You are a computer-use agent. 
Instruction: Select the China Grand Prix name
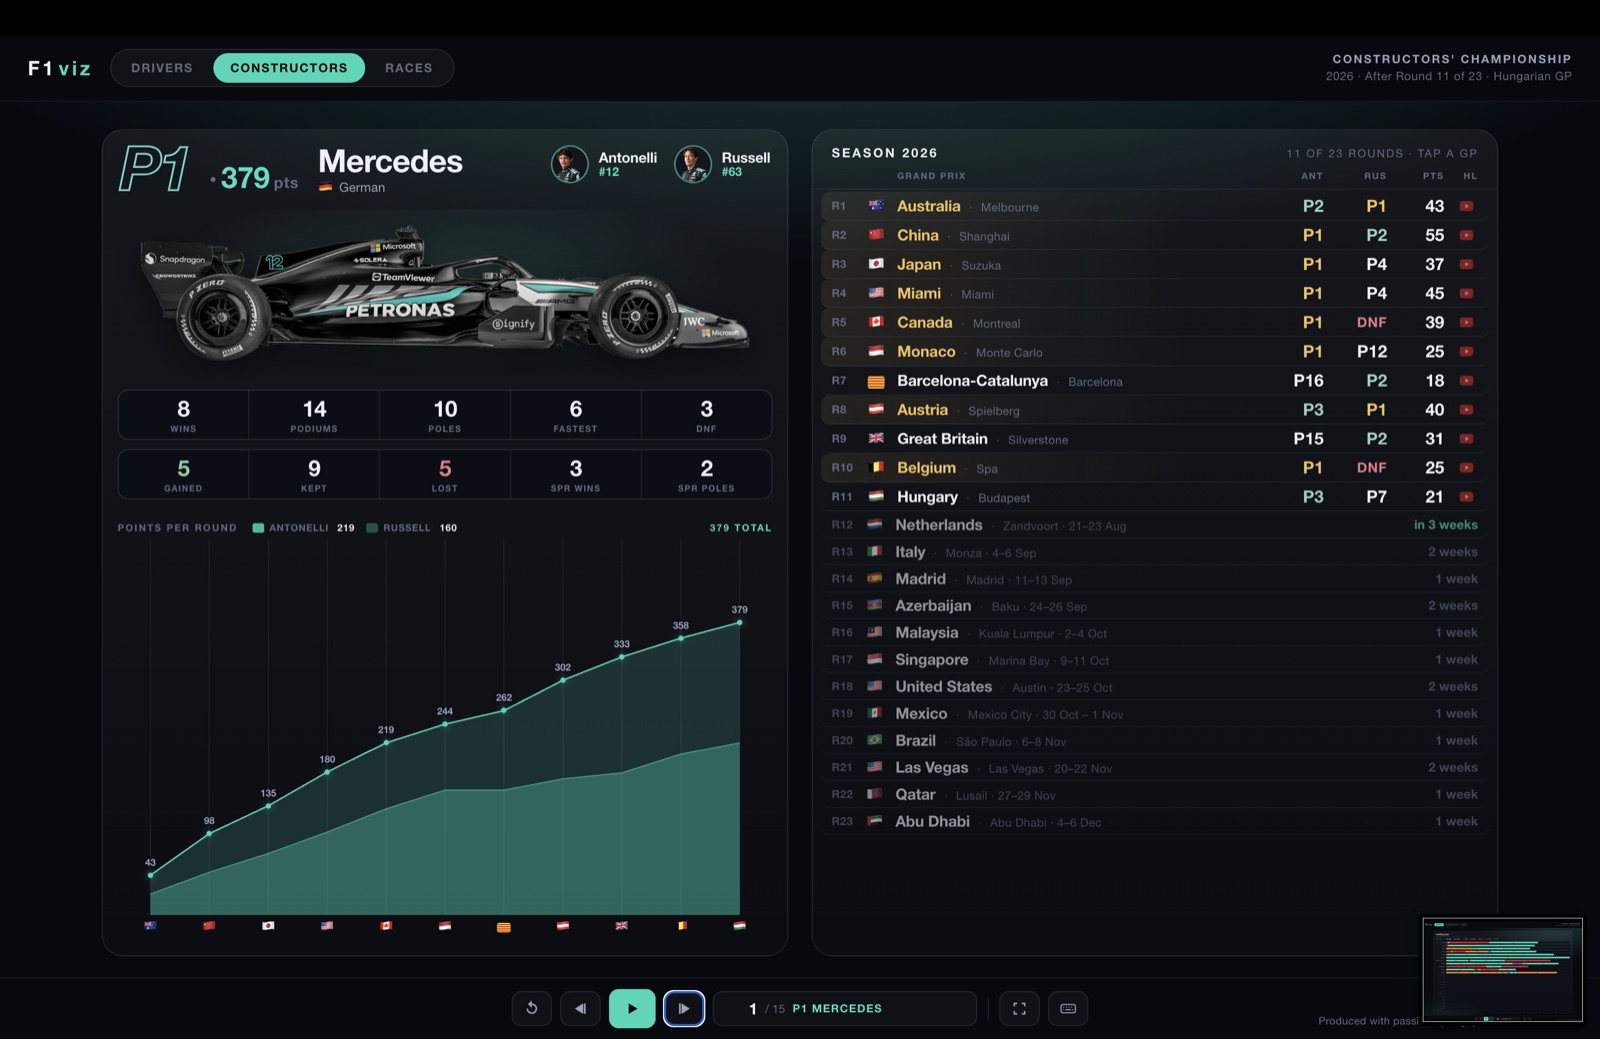918,235
